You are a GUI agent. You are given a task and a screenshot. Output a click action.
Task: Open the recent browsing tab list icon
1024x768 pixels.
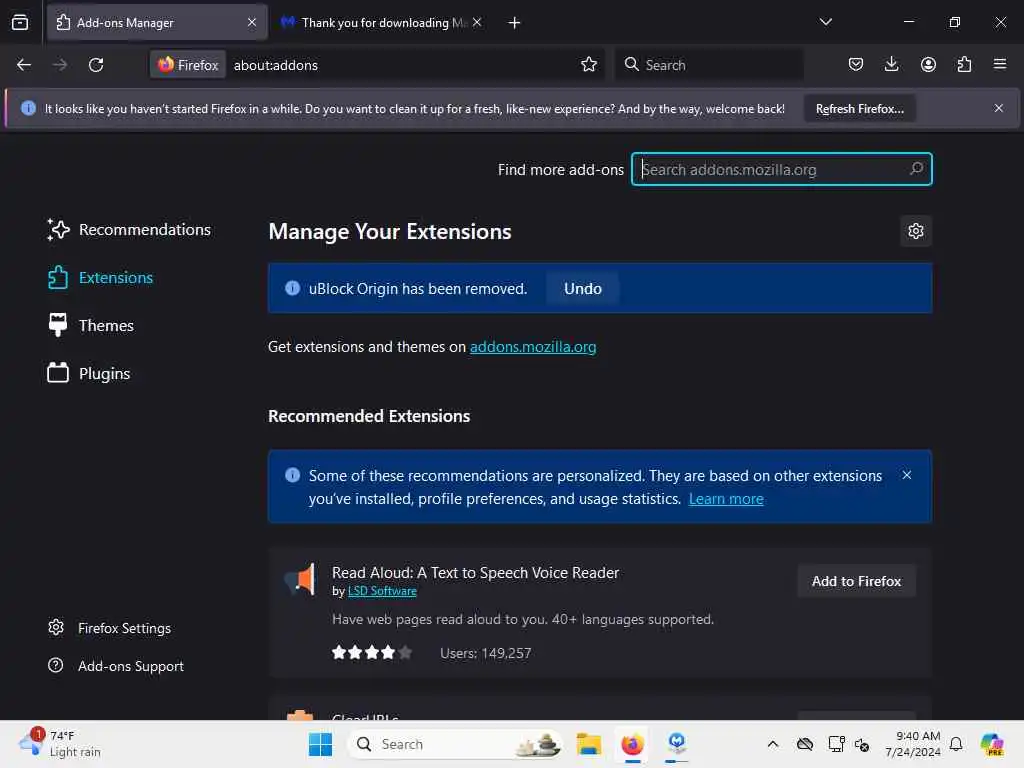click(20, 22)
